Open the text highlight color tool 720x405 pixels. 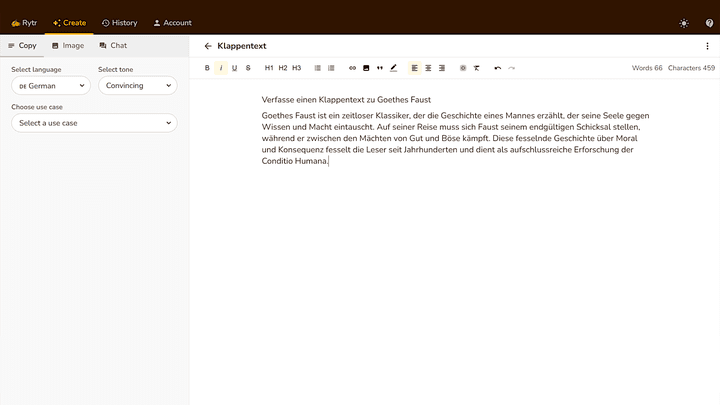pos(394,68)
